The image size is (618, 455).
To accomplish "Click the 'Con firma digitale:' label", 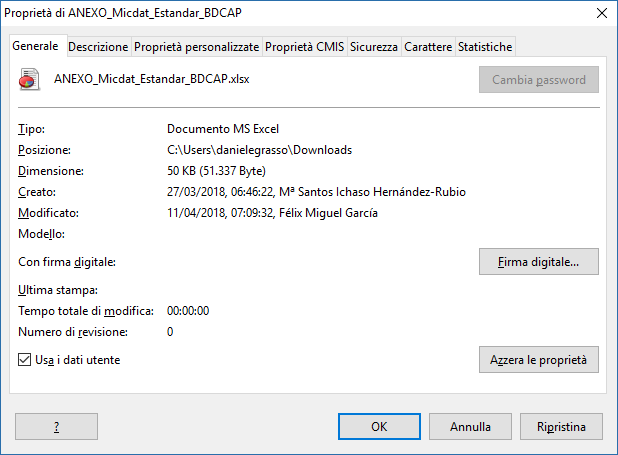I will pos(67,262).
